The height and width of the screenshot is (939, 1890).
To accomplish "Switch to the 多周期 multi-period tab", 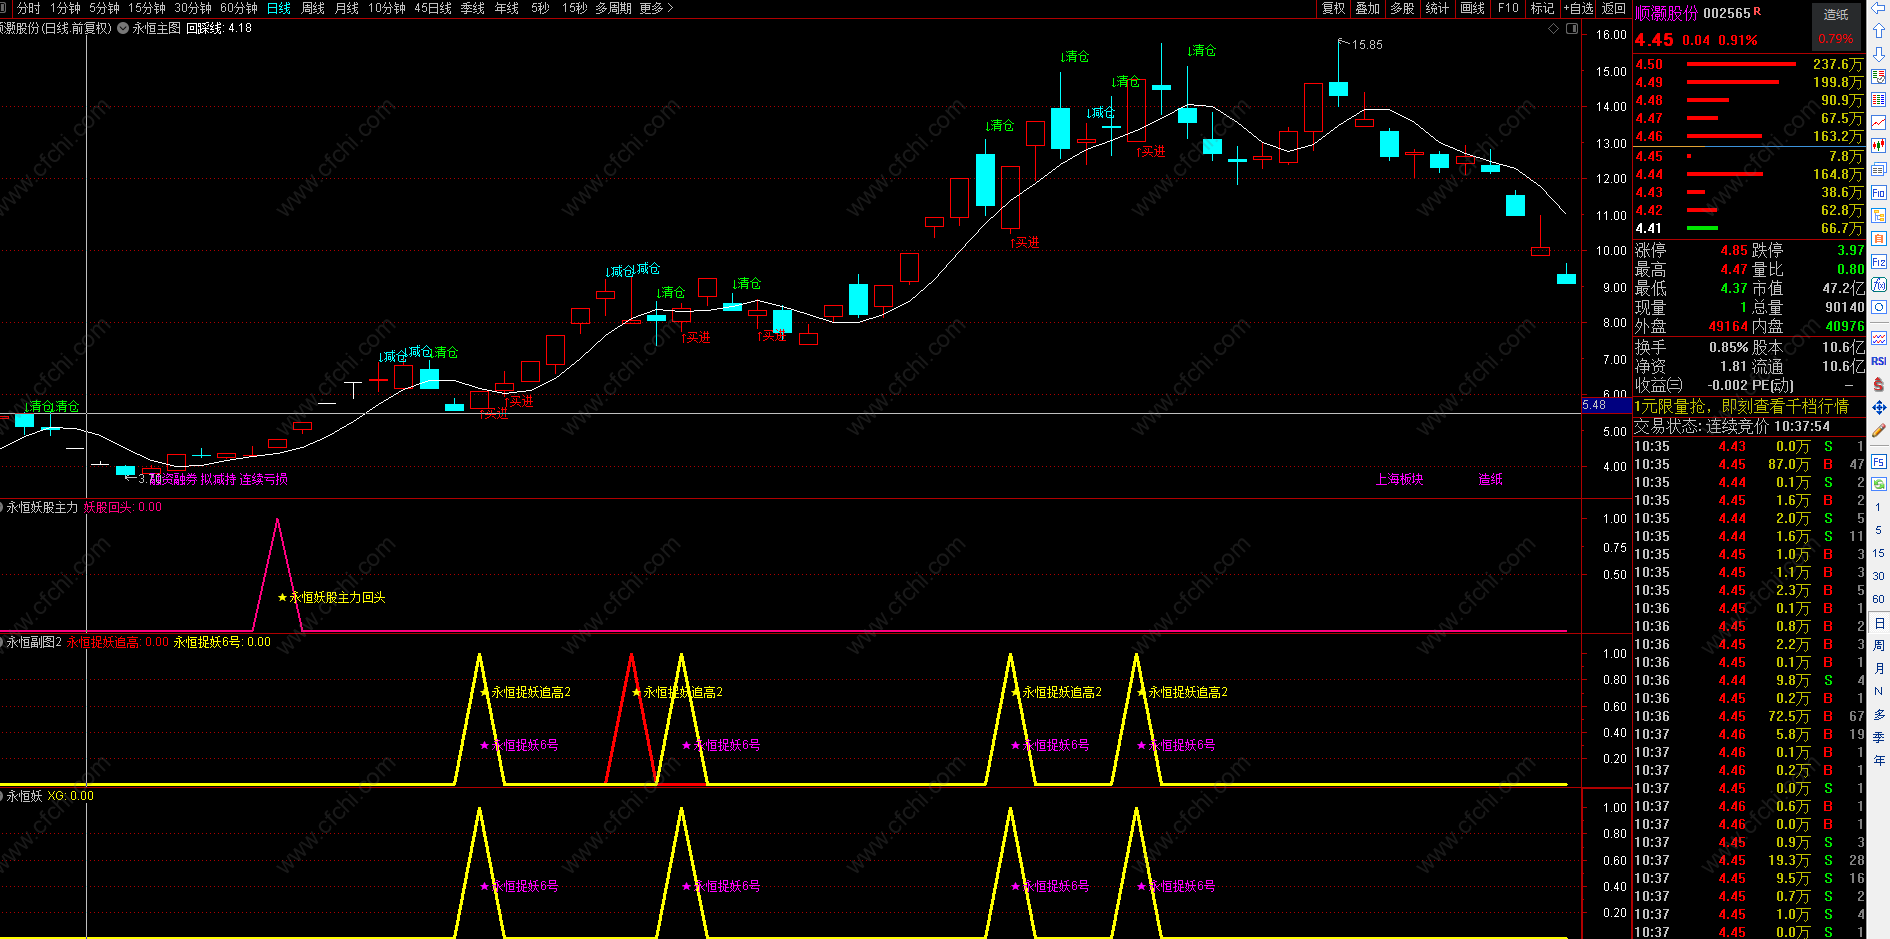I will click(613, 8).
